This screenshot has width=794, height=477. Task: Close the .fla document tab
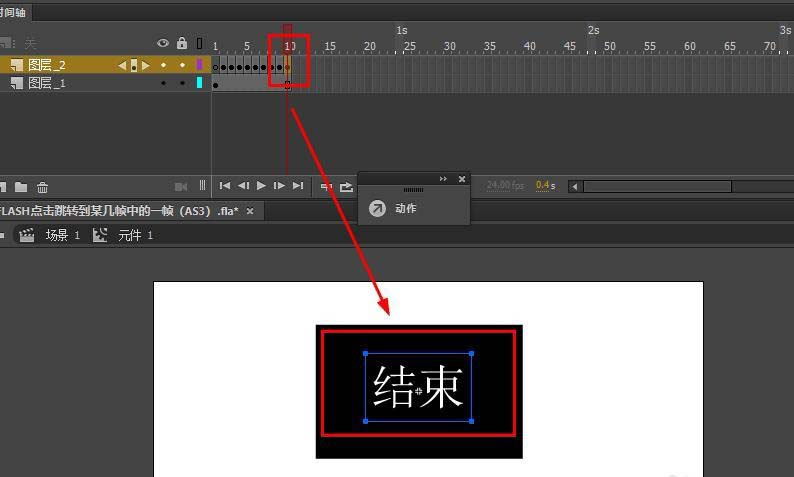[x=250, y=211]
